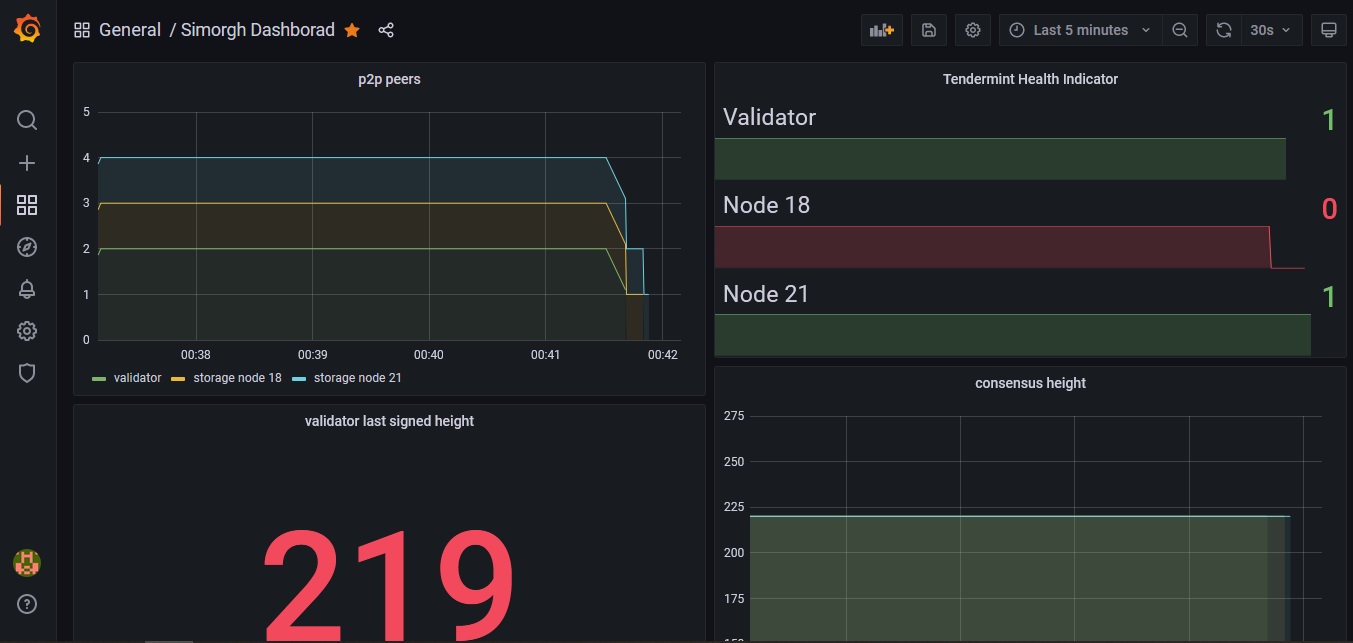Toggle the star to unfavorite dashboard
1353x643 pixels.
(352, 30)
